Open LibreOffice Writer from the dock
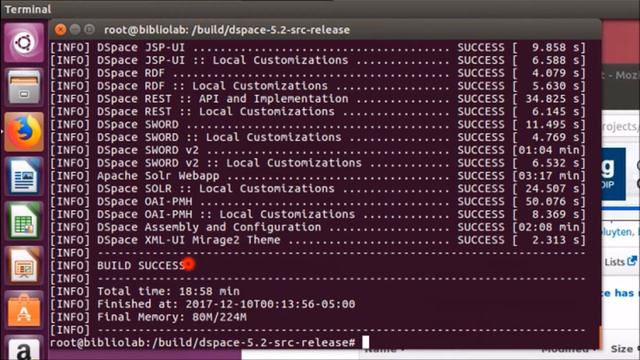Screen dimensions: 640x360 tap(24, 177)
